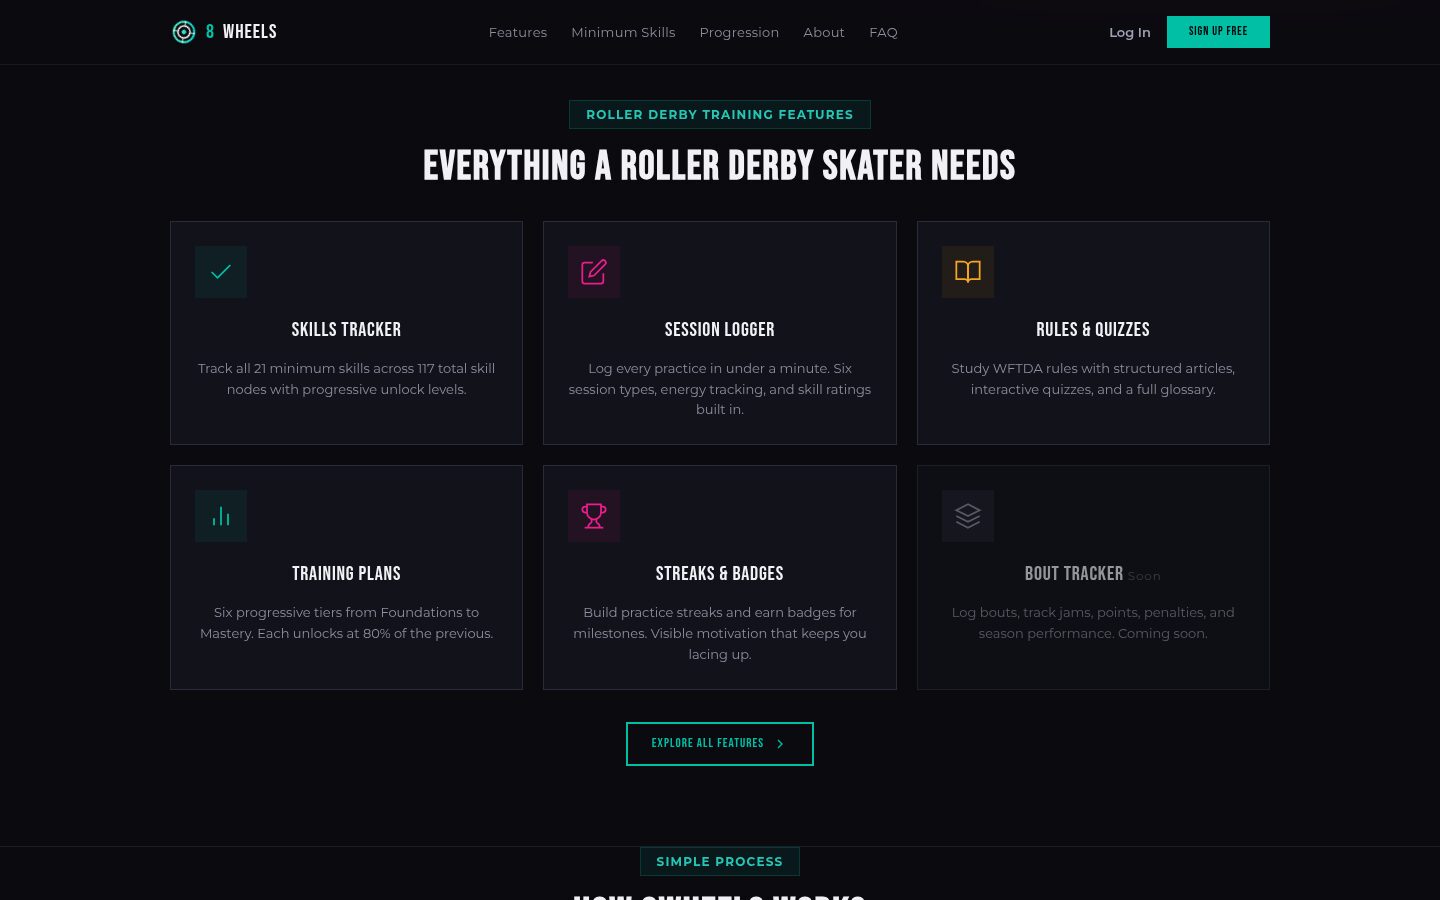Viewport: 1440px width, 900px height.
Task: Select the Bout Tracker card title
Action: (1074, 574)
